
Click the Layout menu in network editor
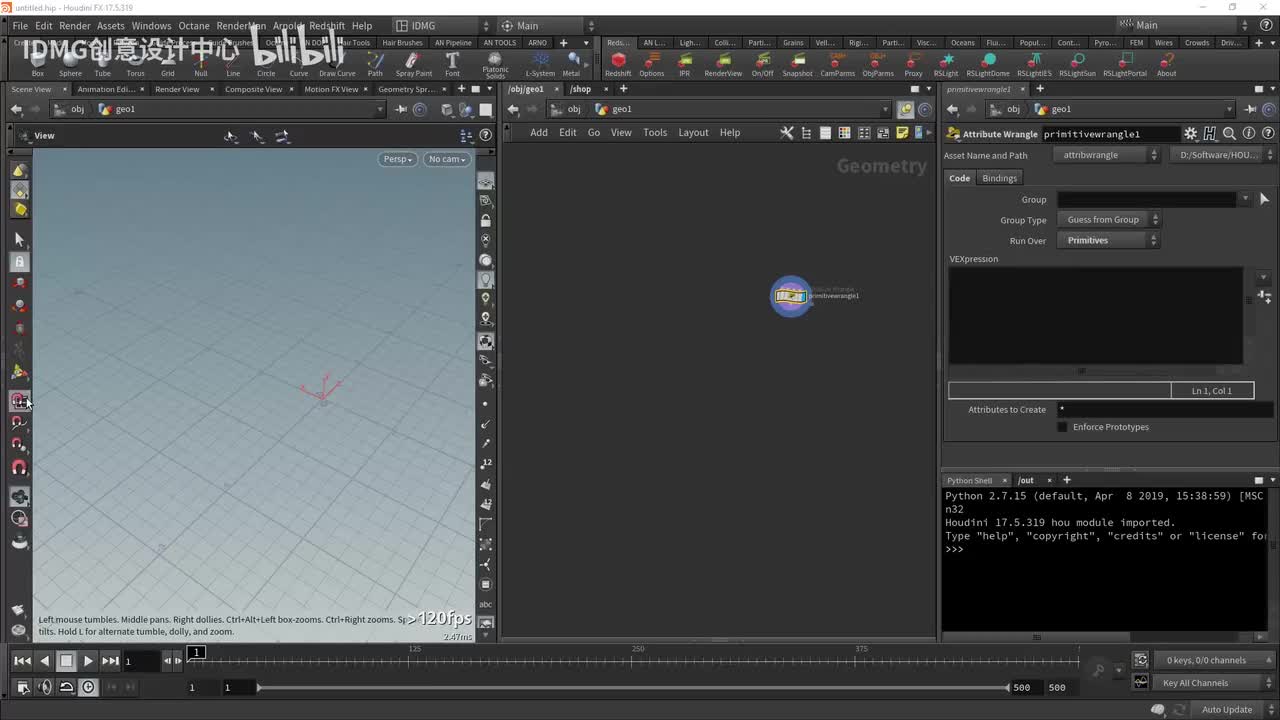[693, 133]
